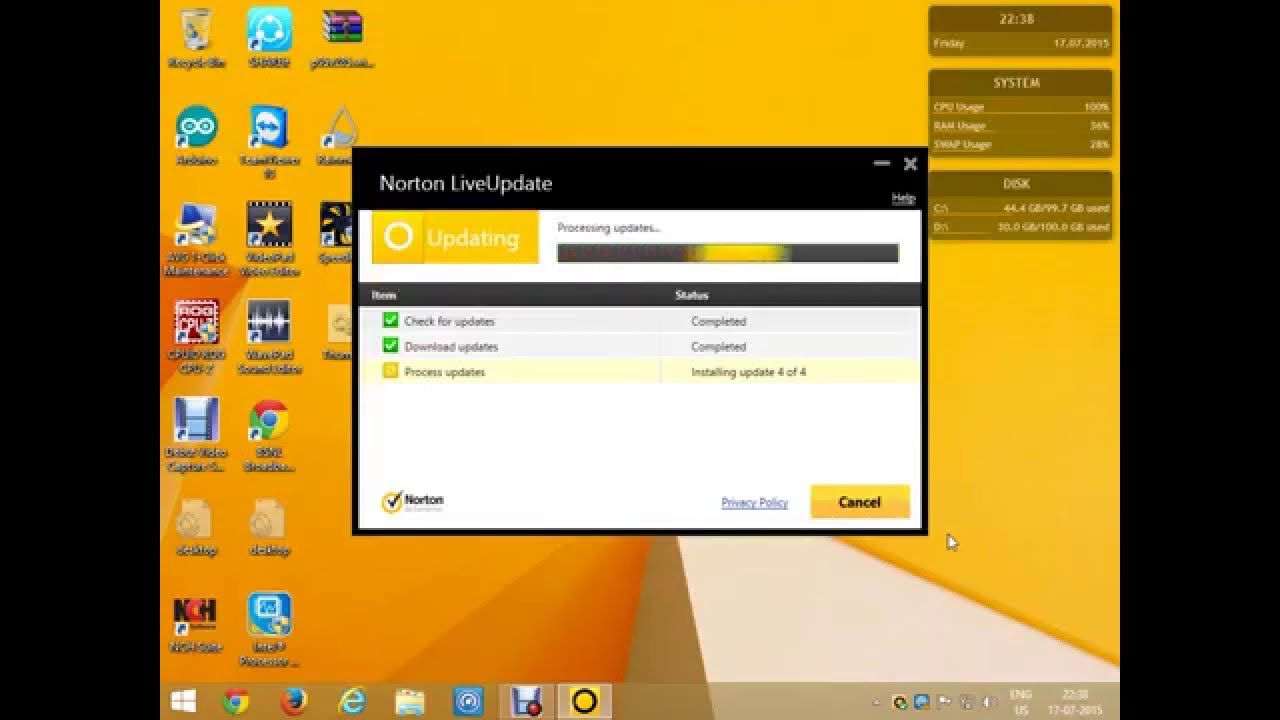Open the Rainmeter water-drop shortcut
Screen dimensions: 1280x720
tap(338, 135)
